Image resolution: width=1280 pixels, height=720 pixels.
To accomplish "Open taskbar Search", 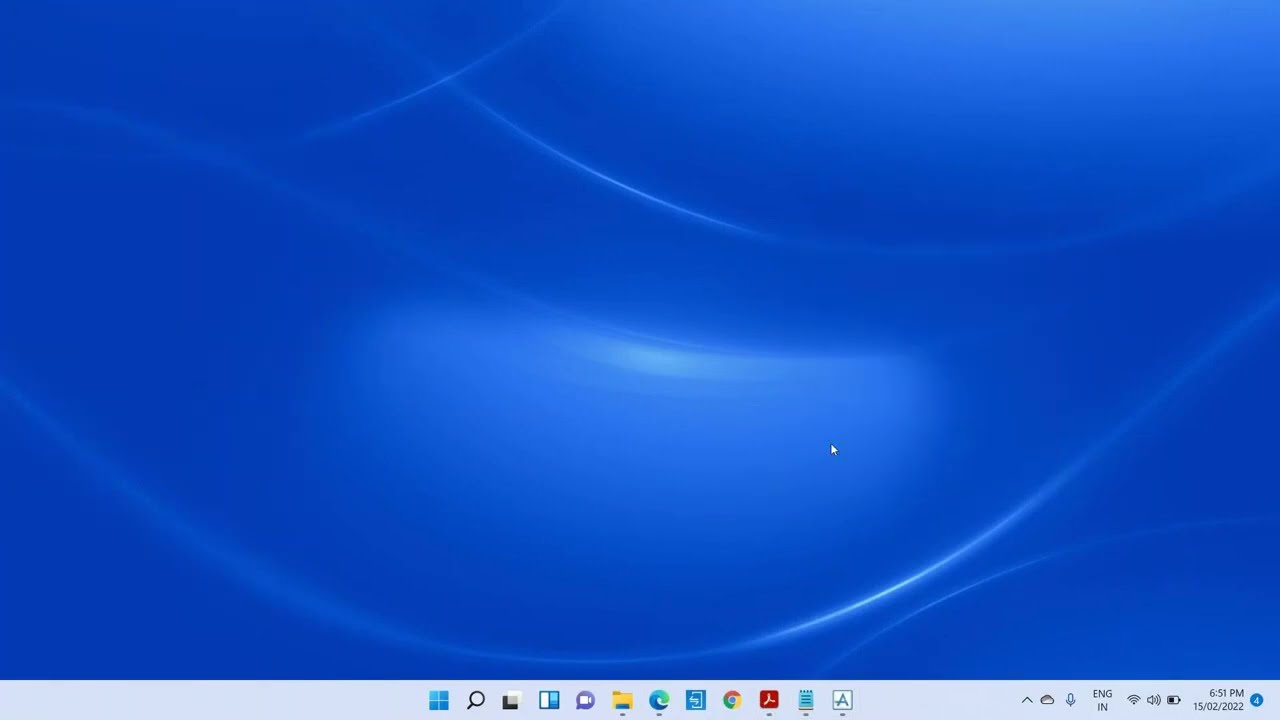I will [476, 700].
